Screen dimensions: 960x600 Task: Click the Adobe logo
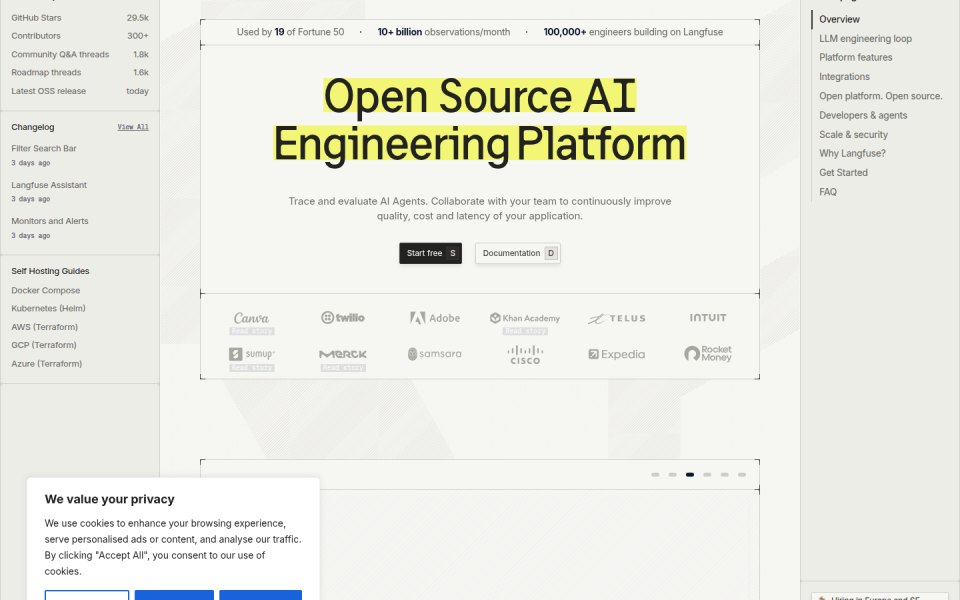(x=435, y=318)
